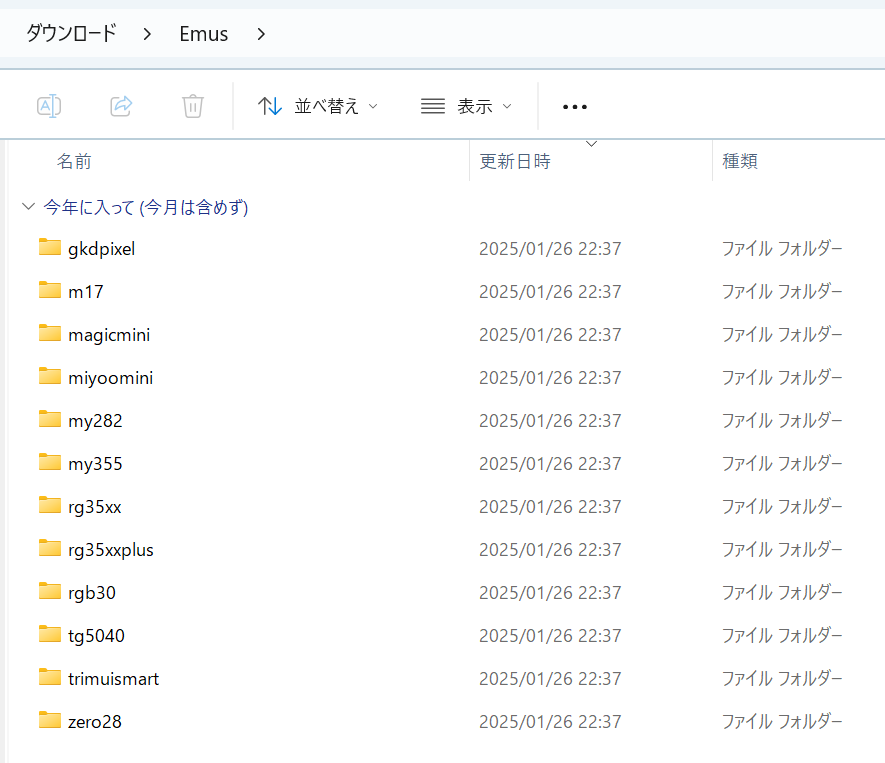Select the rgb30 folder icon

[50, 591]
